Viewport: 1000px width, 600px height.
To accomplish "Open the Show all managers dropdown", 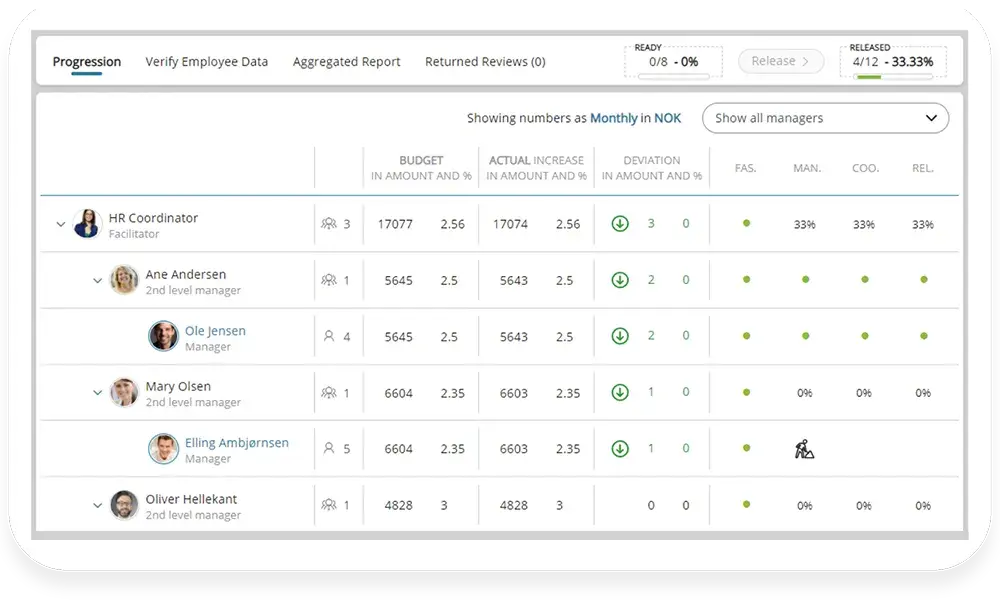I will point(825,118).
